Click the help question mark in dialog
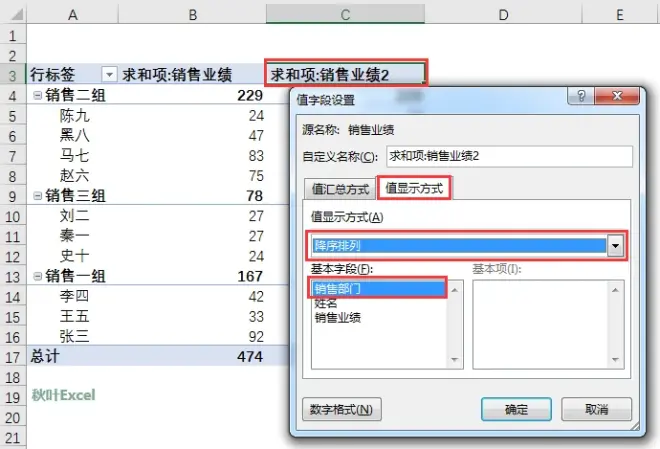660x449 pixels. pos(581,96)
